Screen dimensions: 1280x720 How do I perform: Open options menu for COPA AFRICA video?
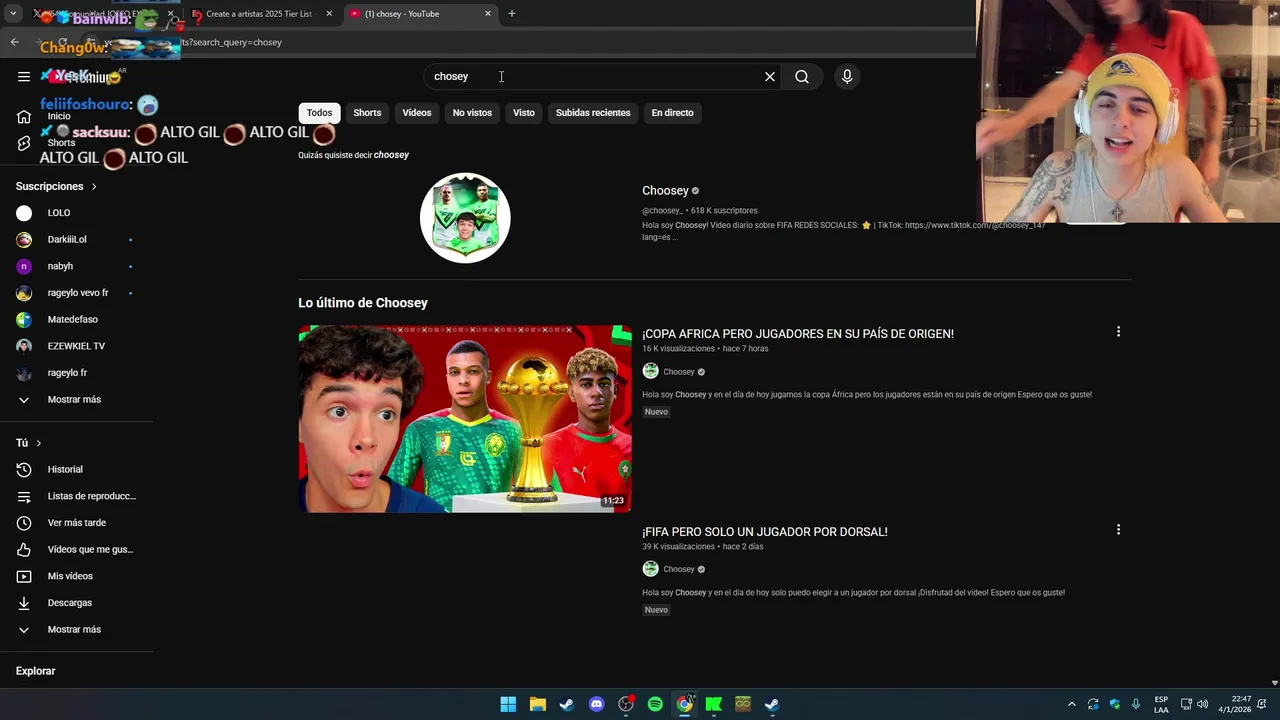point(1118,332)
